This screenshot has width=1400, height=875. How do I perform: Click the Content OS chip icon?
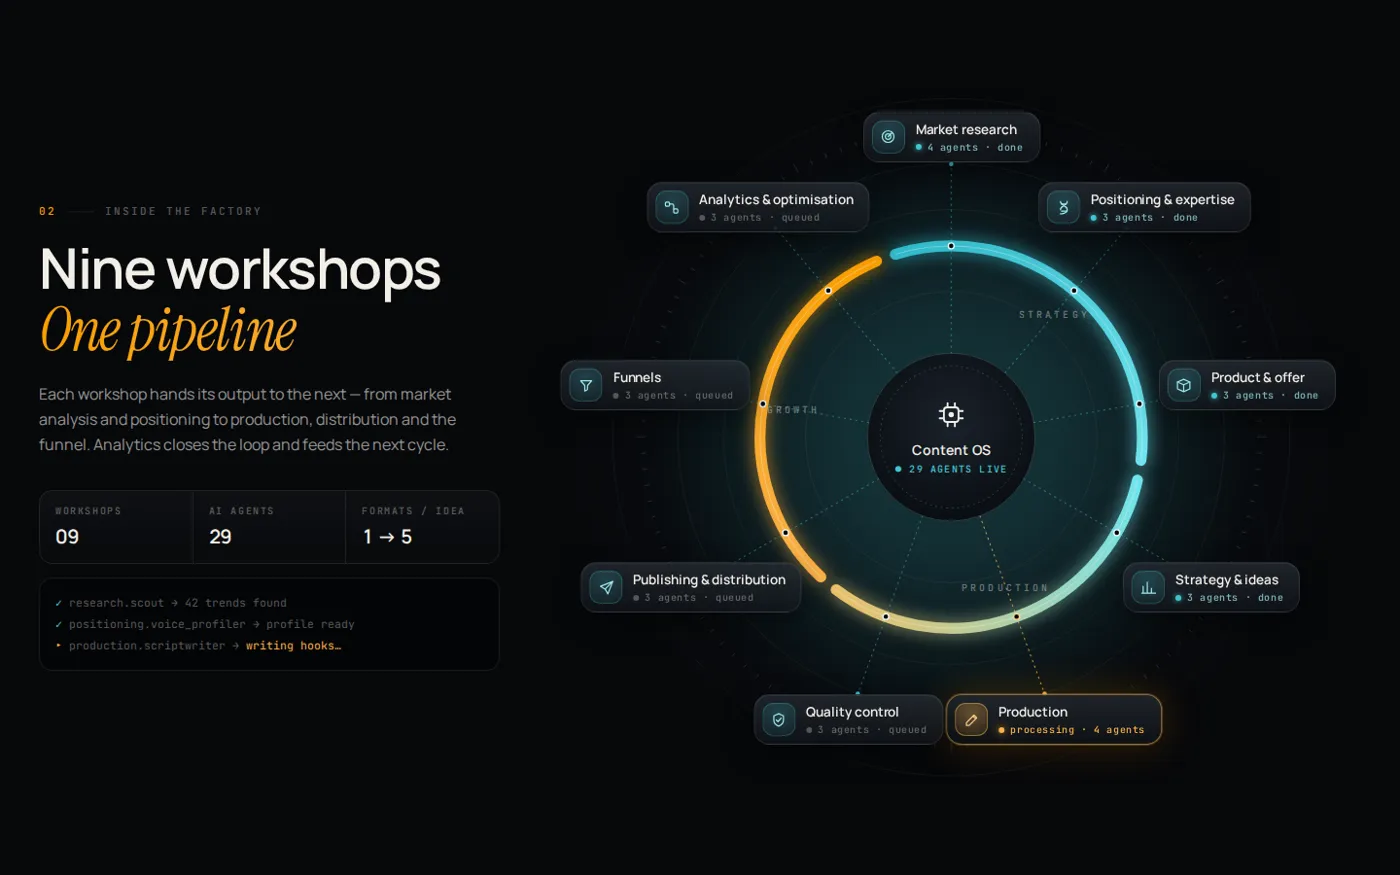pyautogui.click(x=951, y=414)
